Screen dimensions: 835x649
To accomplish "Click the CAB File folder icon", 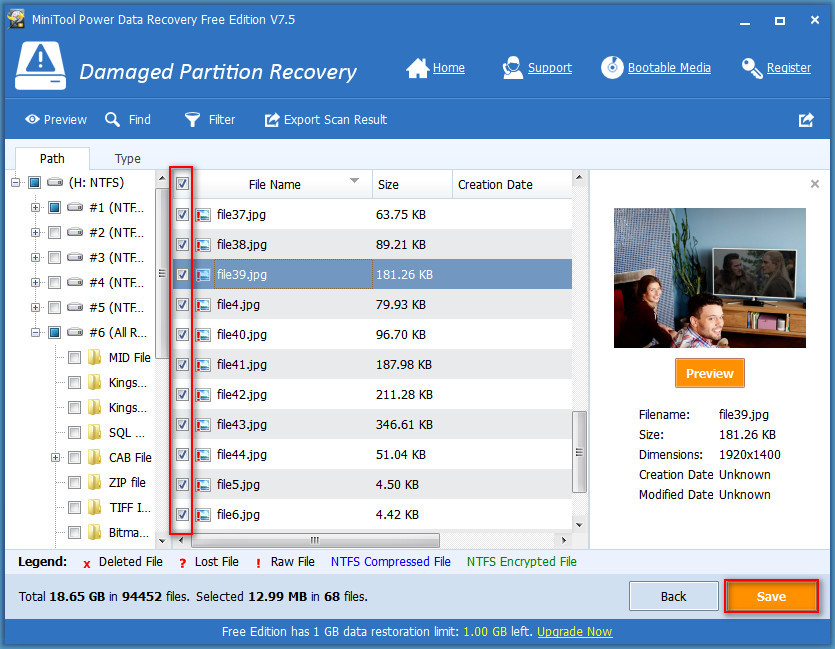I will [94, 457].
